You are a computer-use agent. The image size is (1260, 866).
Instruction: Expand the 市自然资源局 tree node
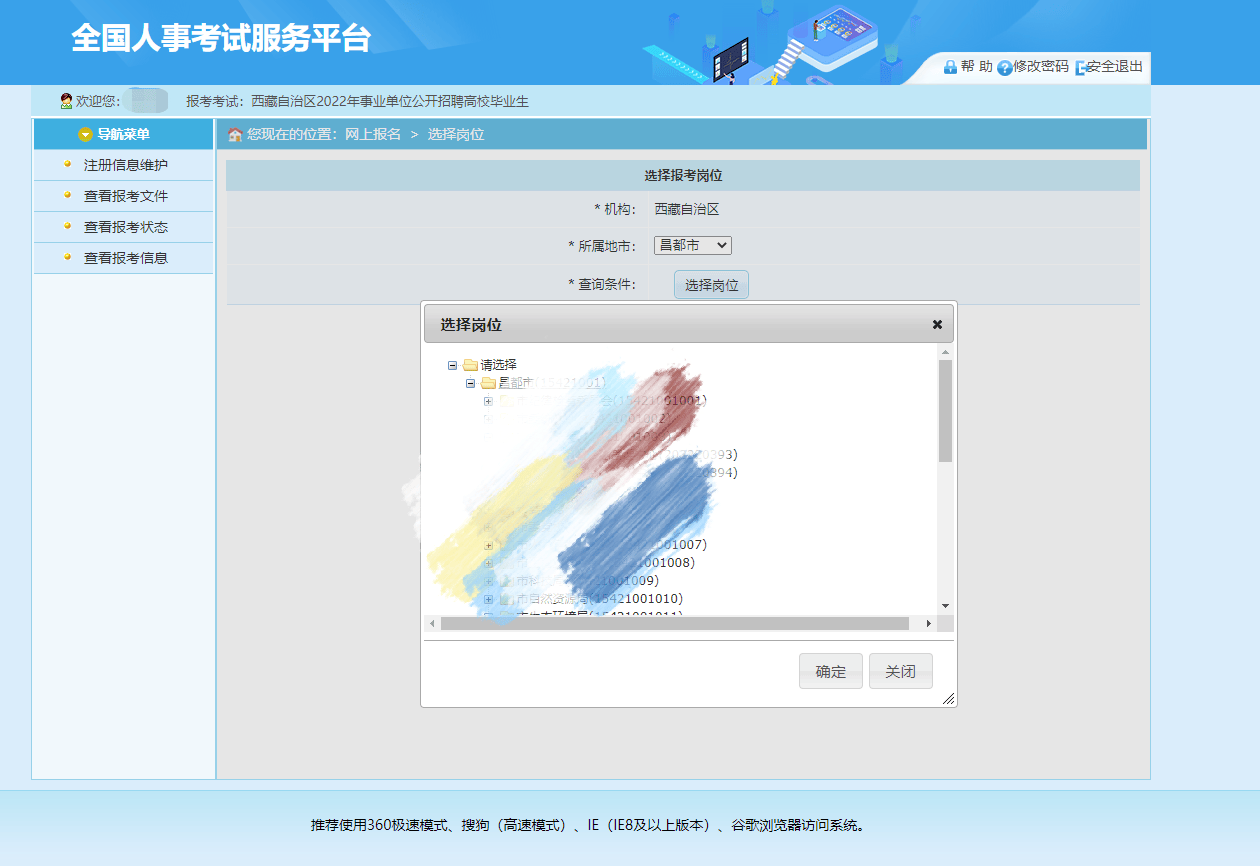click(488, 599)
